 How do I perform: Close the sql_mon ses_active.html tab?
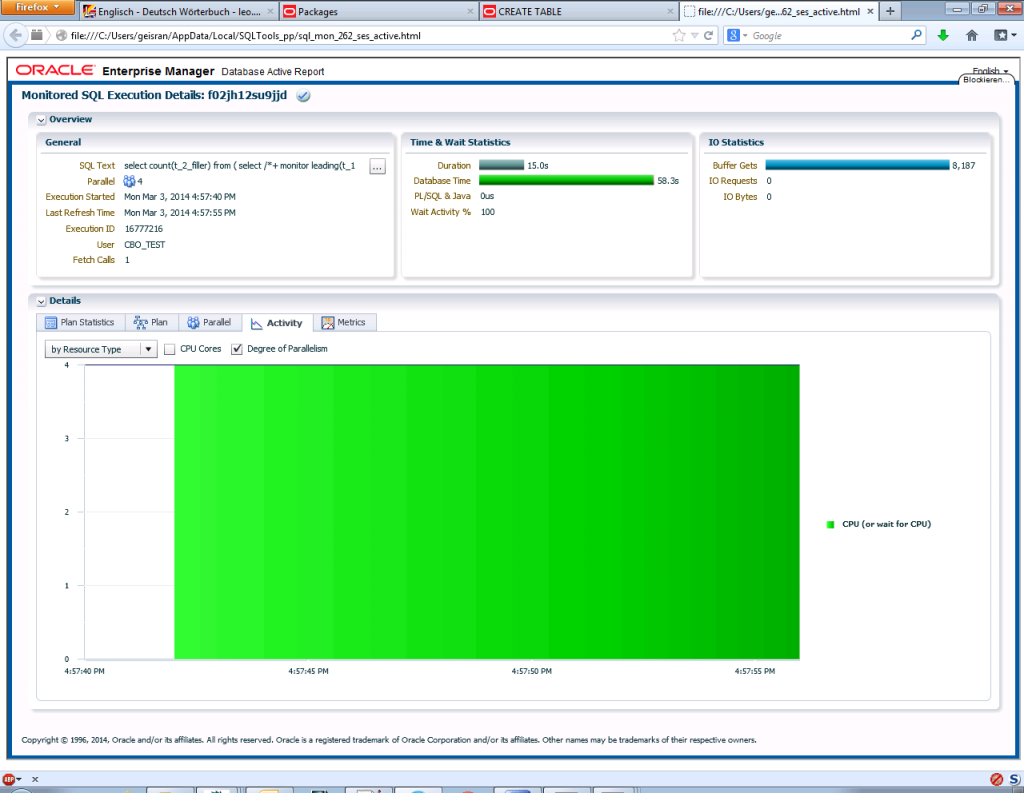pyautogui.click(x=870, y=11)
